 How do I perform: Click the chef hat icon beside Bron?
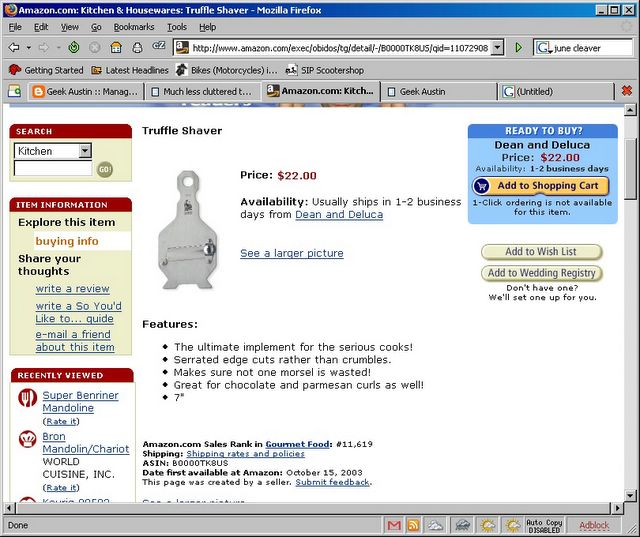27,439
